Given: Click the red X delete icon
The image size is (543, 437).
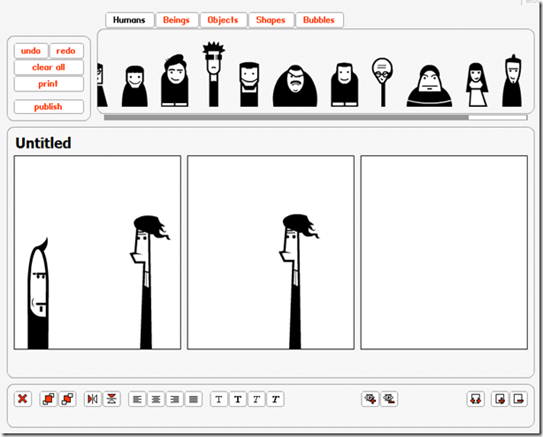Looking at the screenshot, I should click(x=23, y=399).
